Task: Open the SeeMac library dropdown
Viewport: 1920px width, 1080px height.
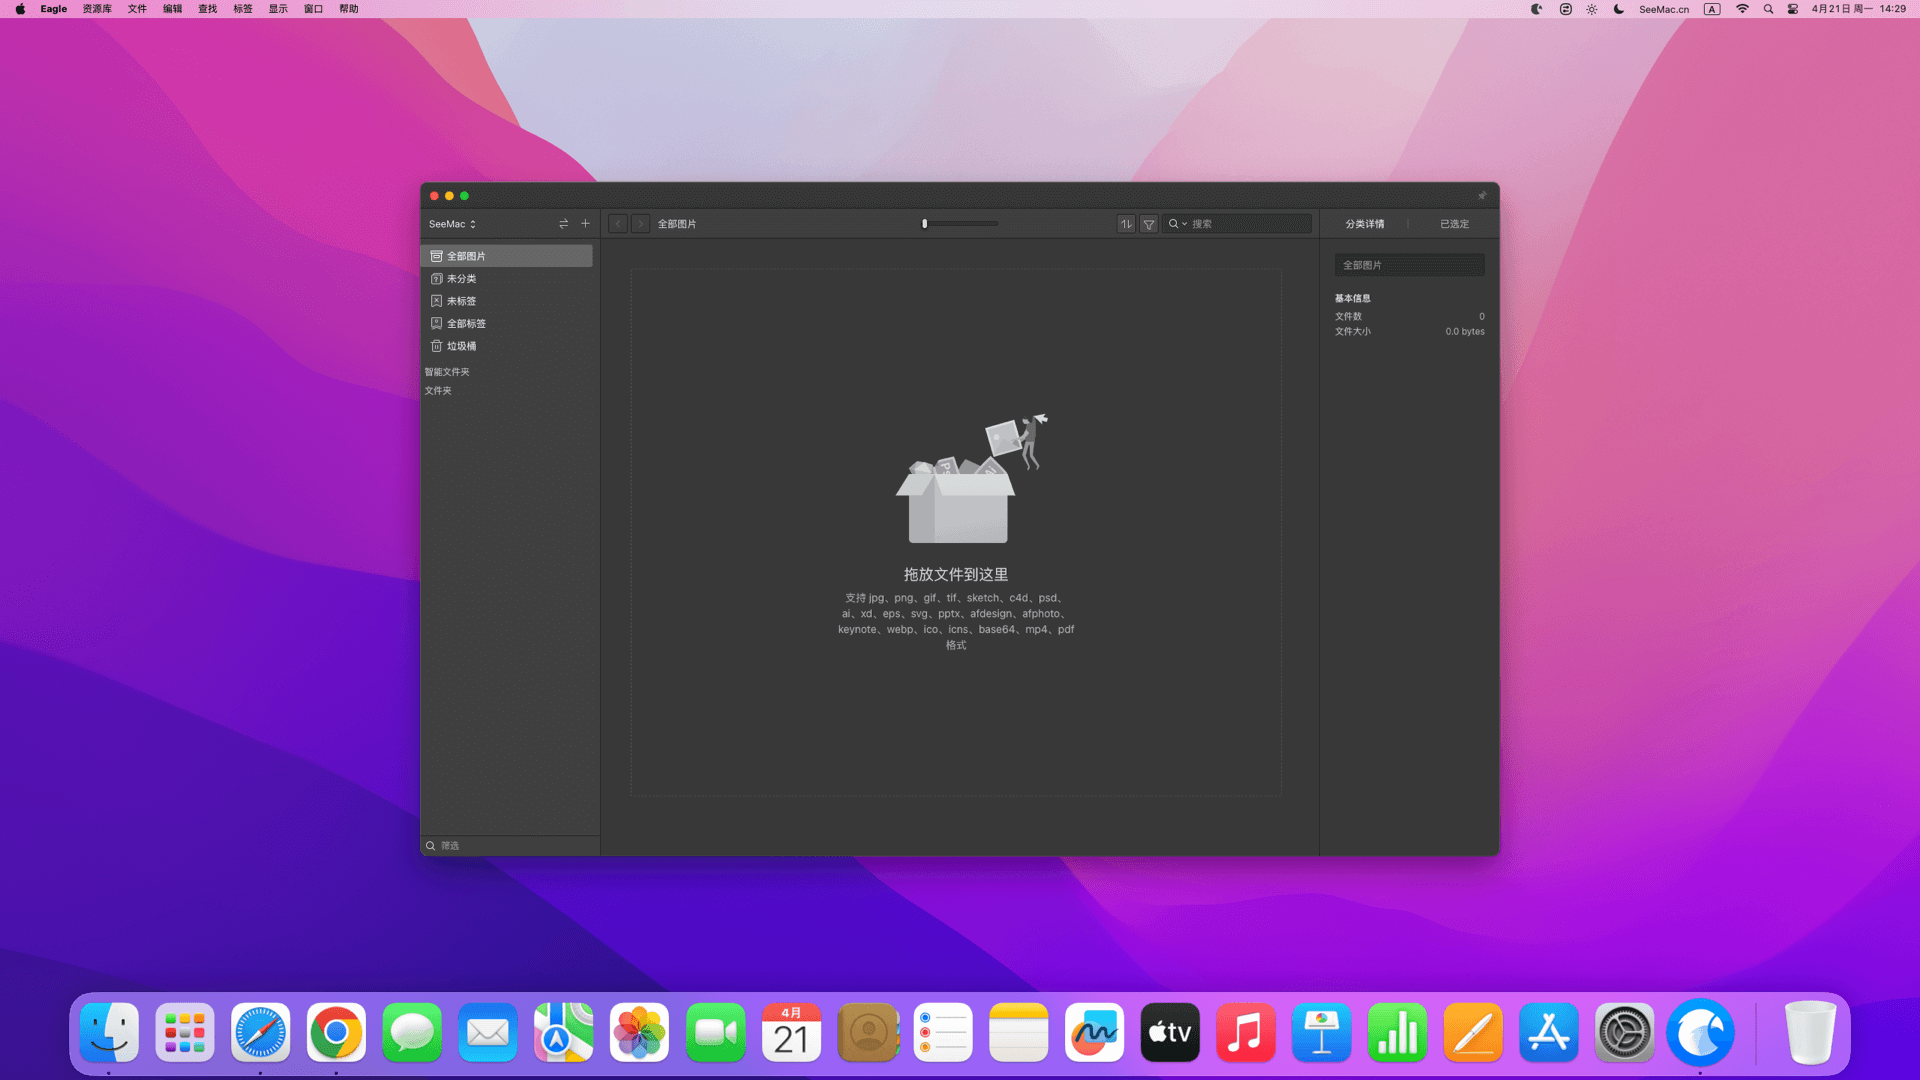Action: coord(452,224)
